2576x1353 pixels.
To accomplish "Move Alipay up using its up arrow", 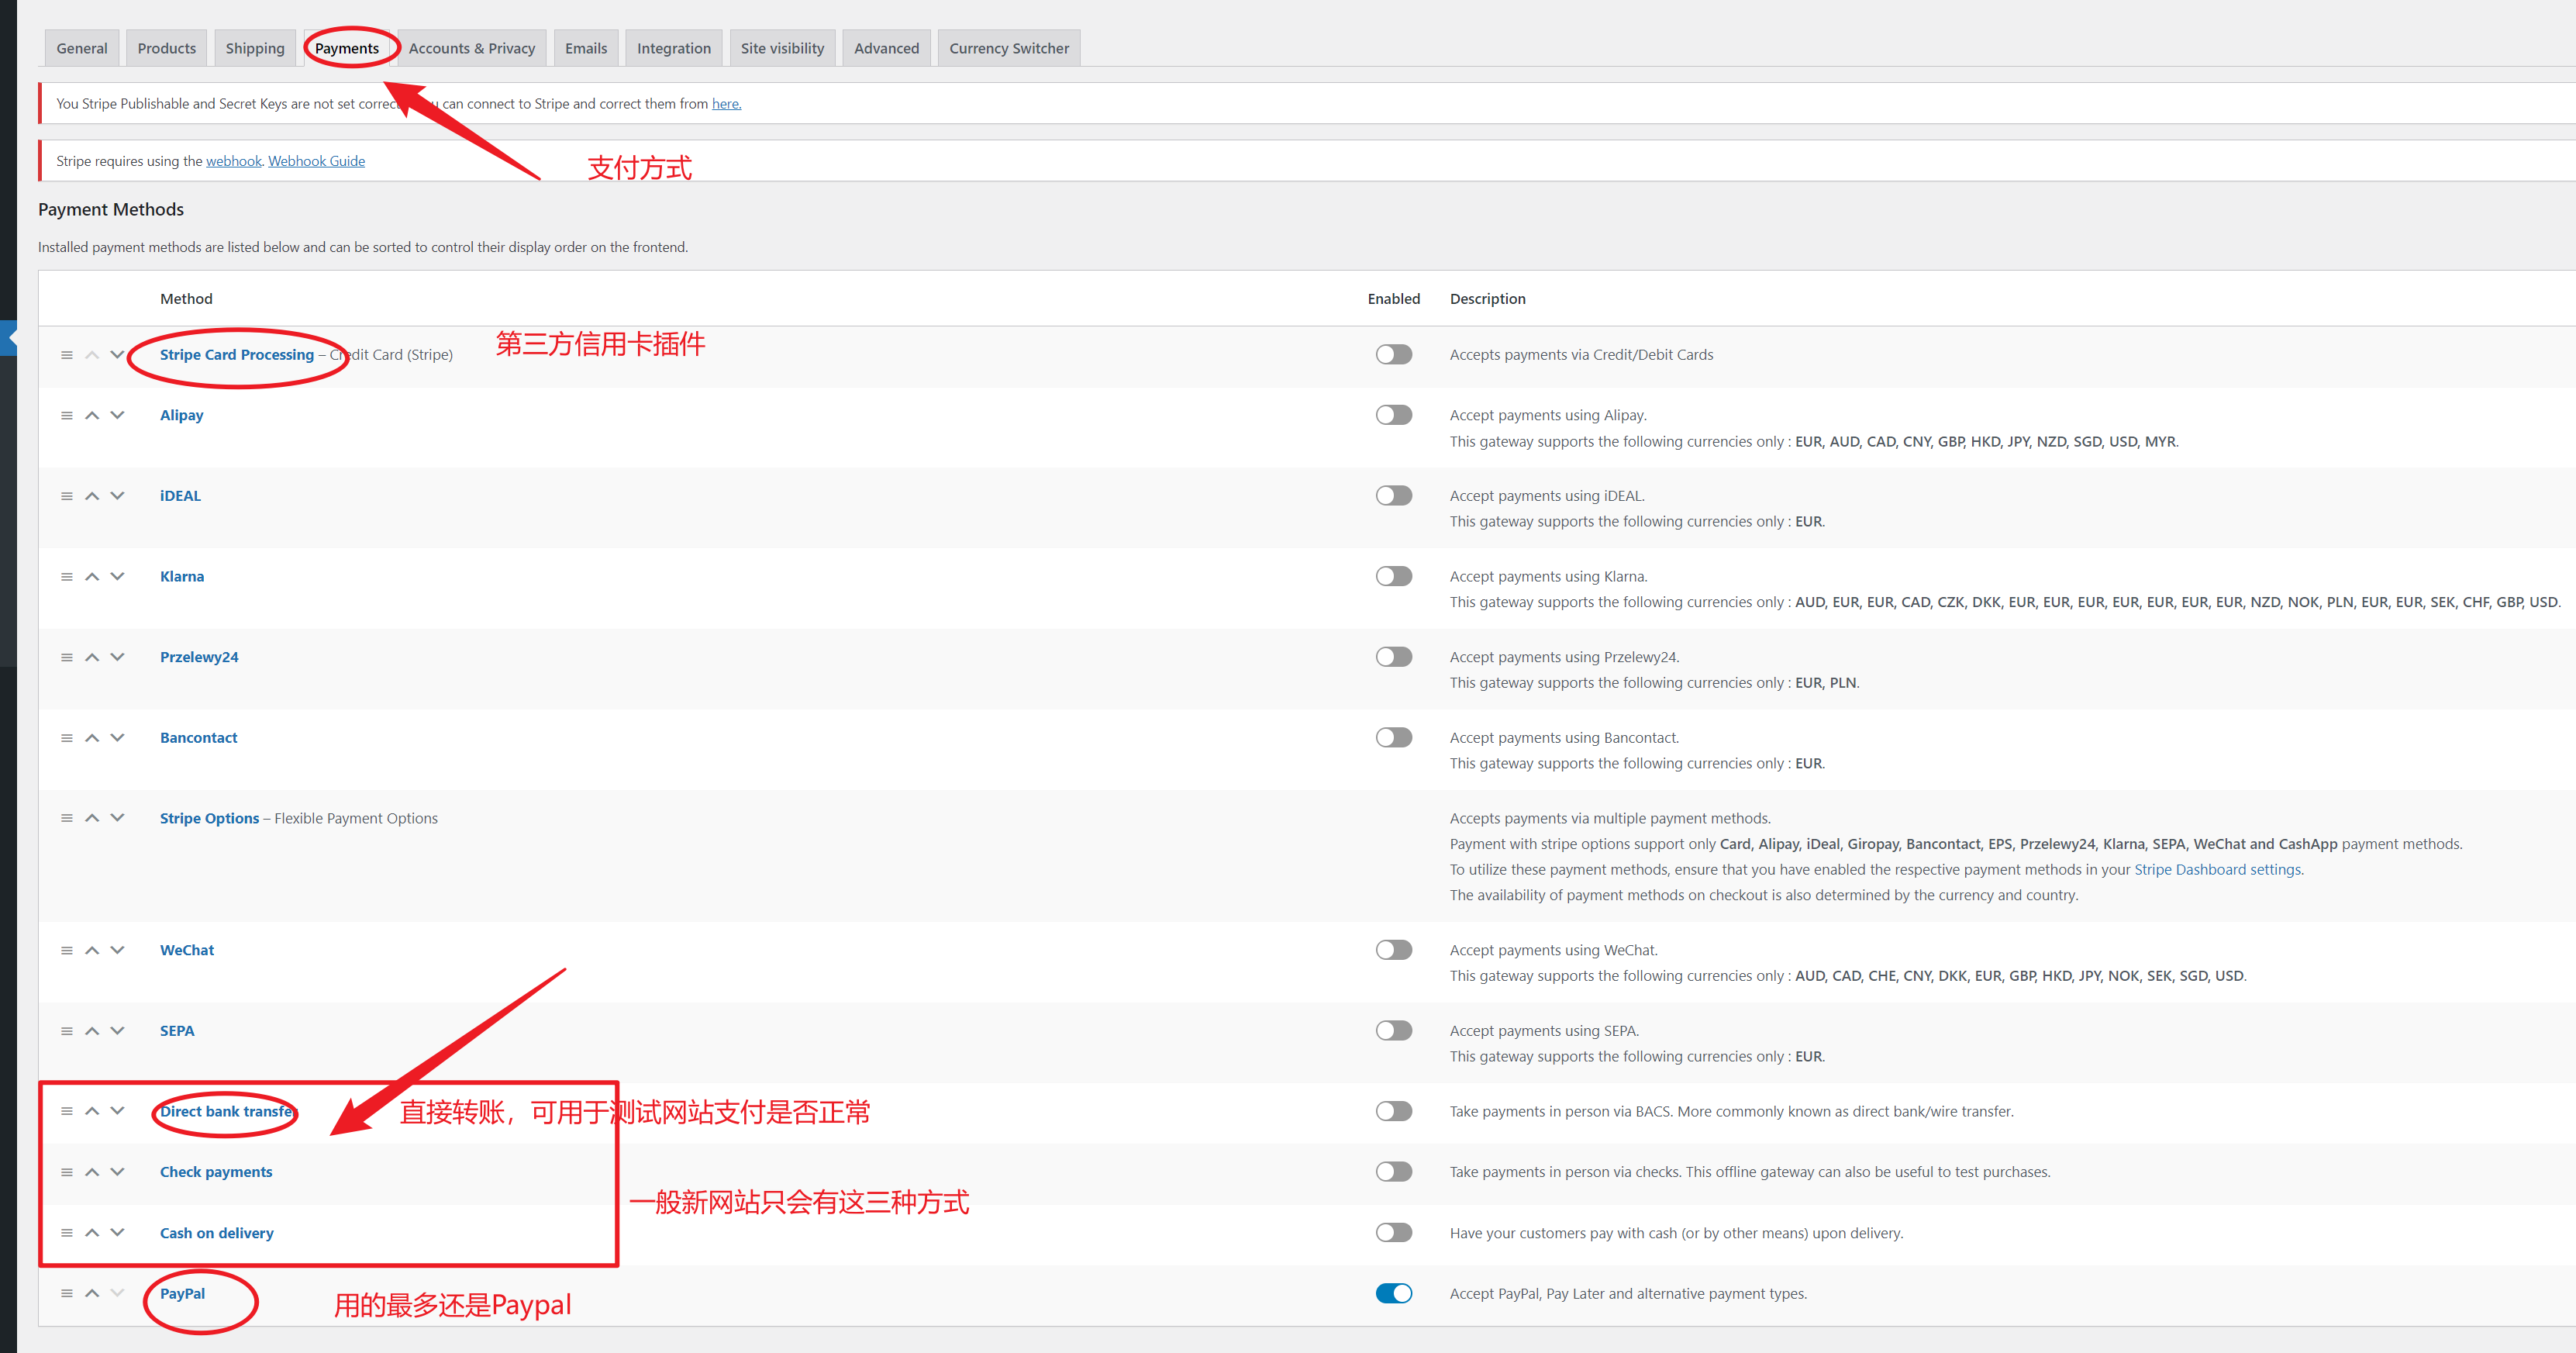I will pyautogui.click(x=91, y=415).
